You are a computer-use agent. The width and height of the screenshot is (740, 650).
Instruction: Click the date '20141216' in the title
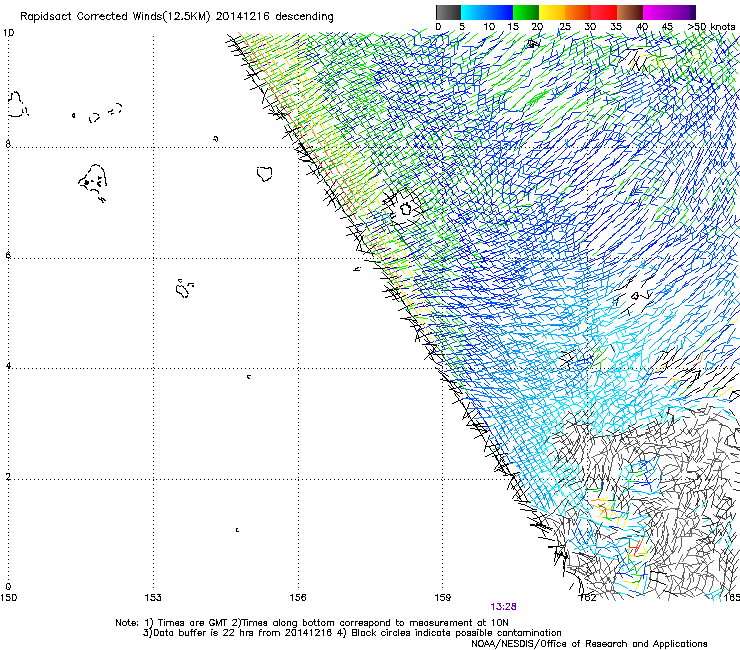click(x=243, y=16)
